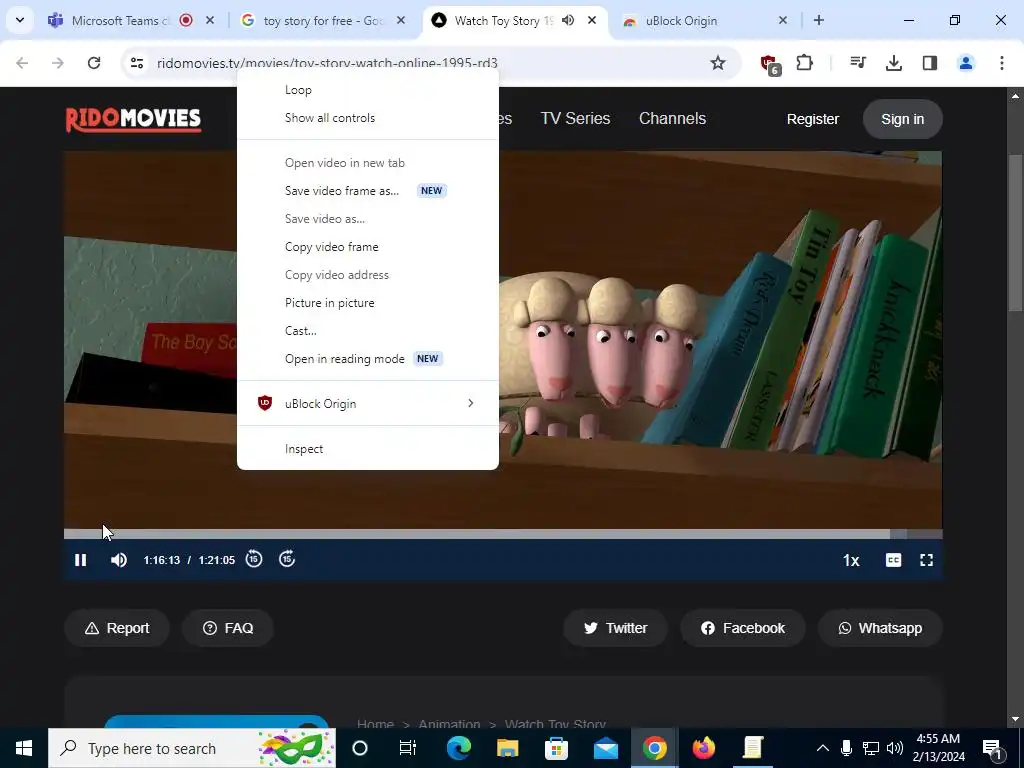Click the Sign in button
1024x768 pixels.
point(903,119)
